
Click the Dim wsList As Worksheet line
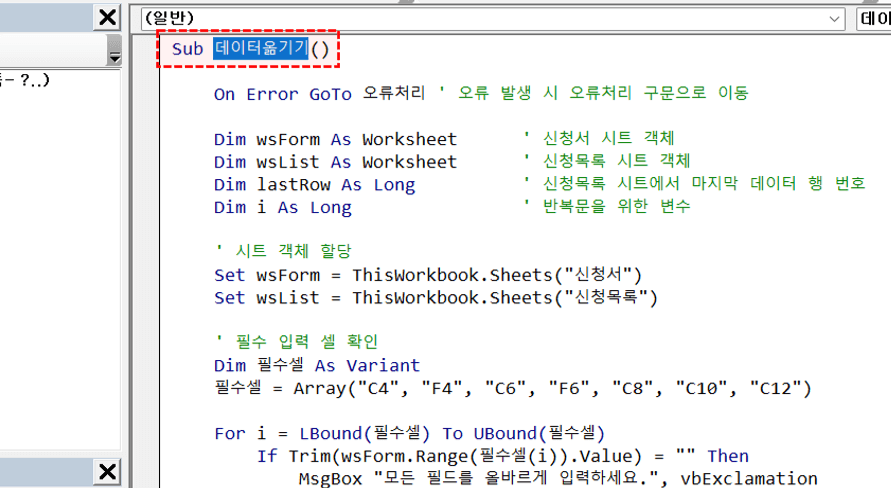pyautogui.click(x=335, y=162)
